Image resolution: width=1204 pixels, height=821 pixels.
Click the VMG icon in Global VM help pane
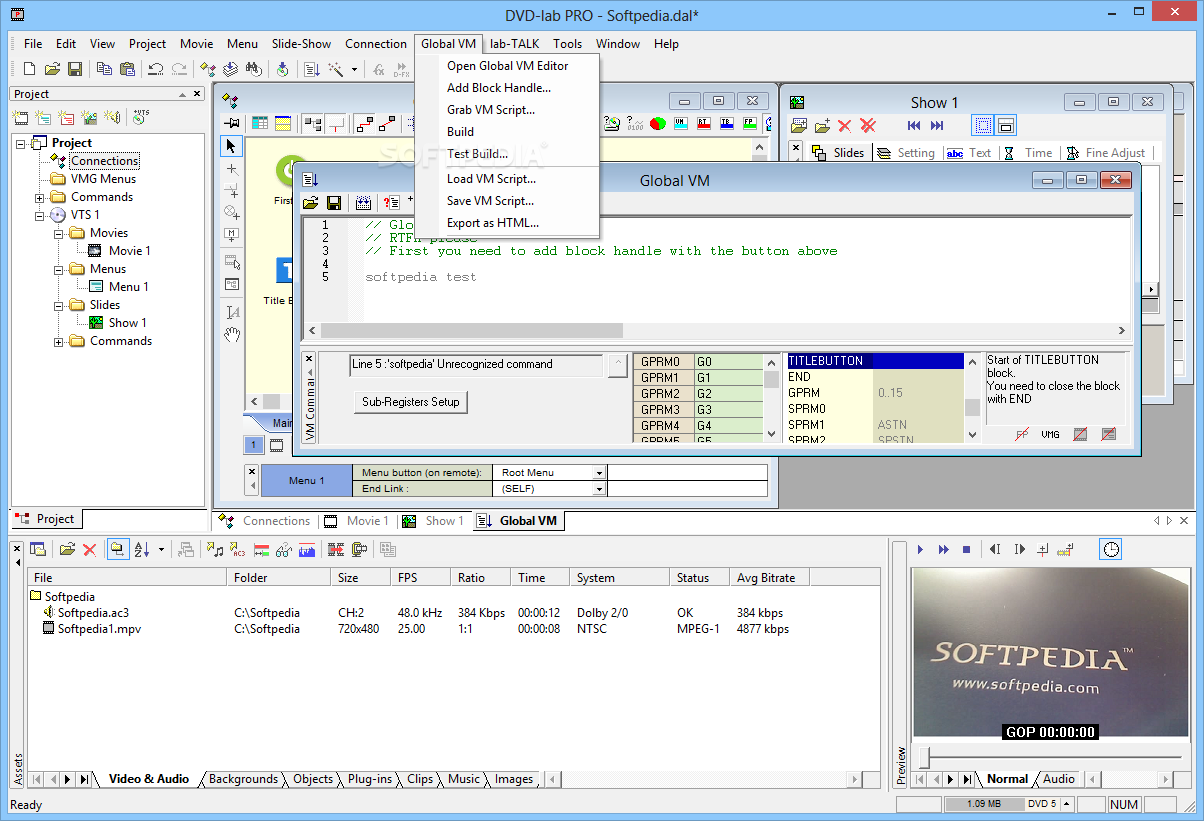pyautogui.click(x=1050, y=435)
